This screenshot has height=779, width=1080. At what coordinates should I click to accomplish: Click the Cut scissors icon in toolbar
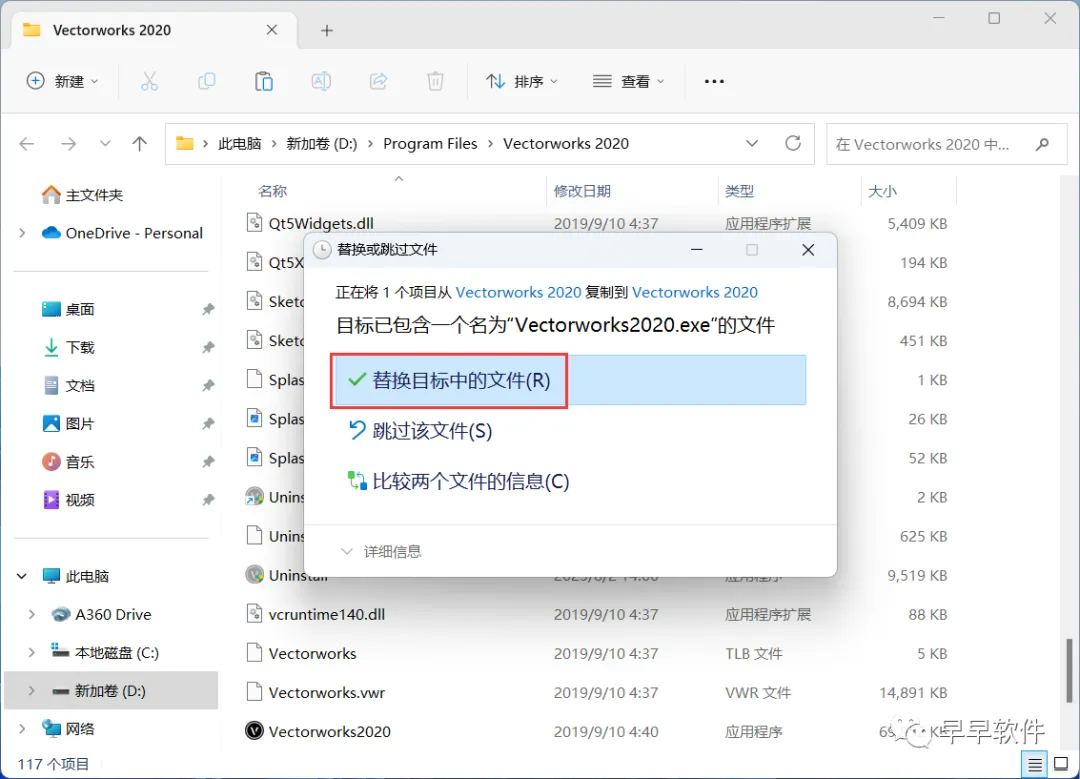click(x=149, y=81)
